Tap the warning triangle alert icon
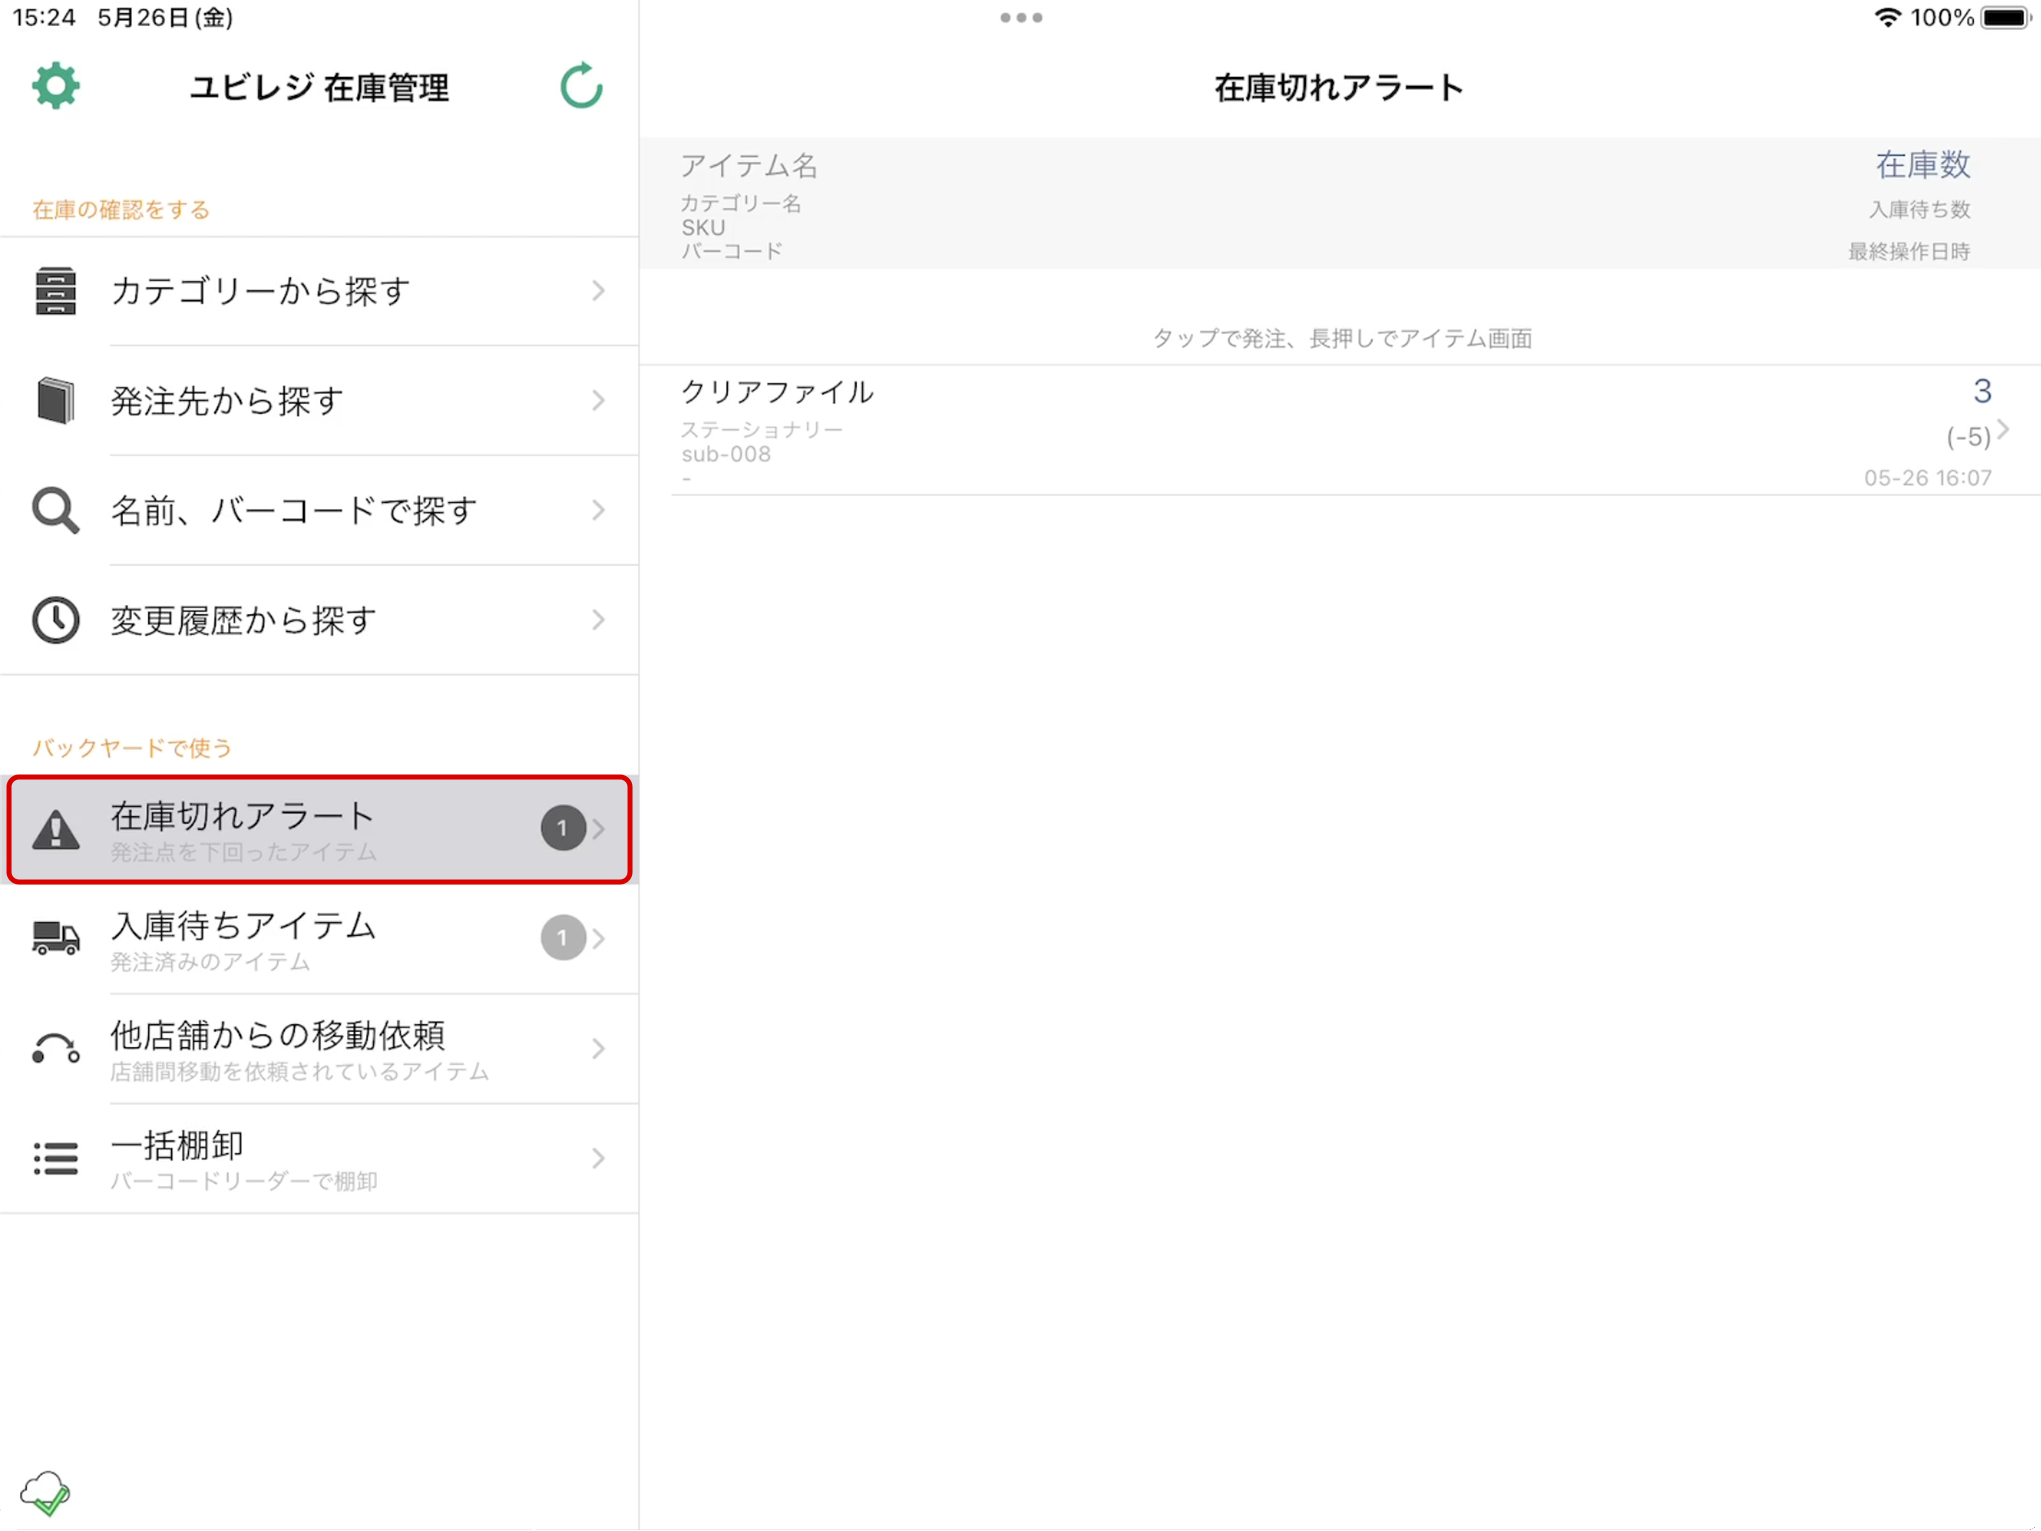 55,829
